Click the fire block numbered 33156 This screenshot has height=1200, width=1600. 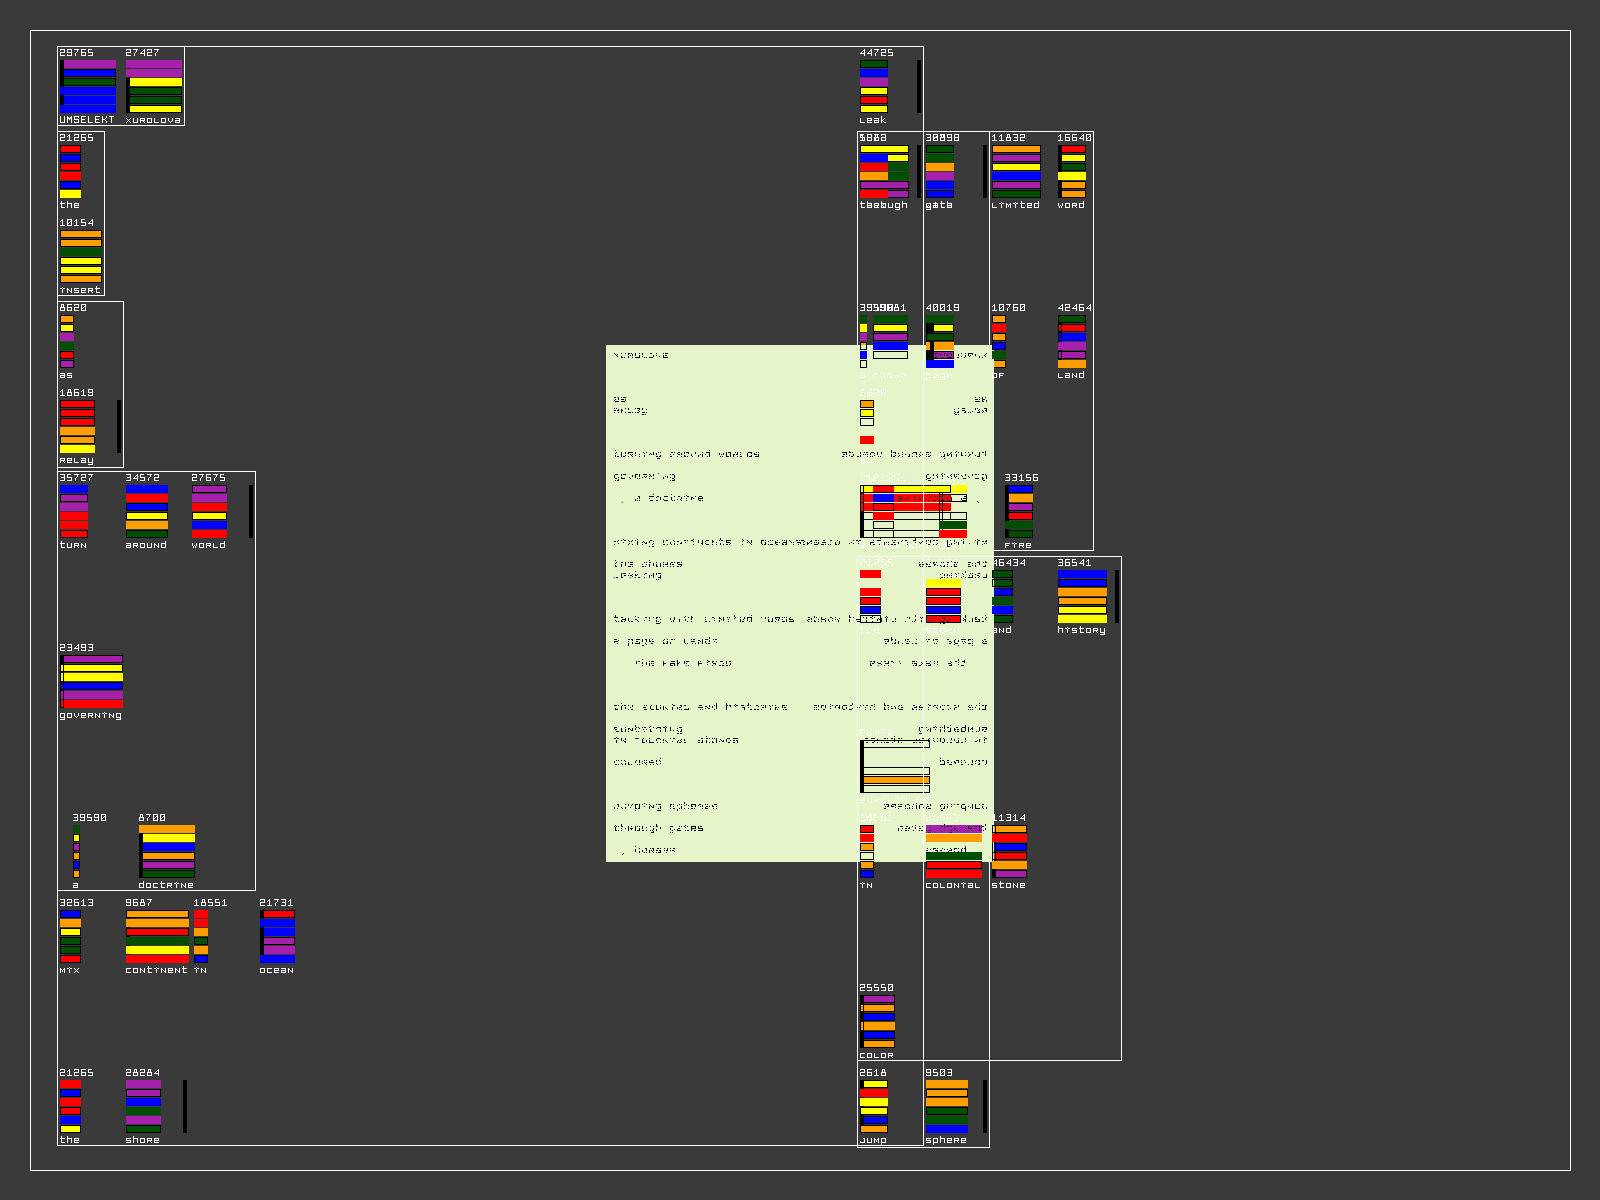[1020, 512]
